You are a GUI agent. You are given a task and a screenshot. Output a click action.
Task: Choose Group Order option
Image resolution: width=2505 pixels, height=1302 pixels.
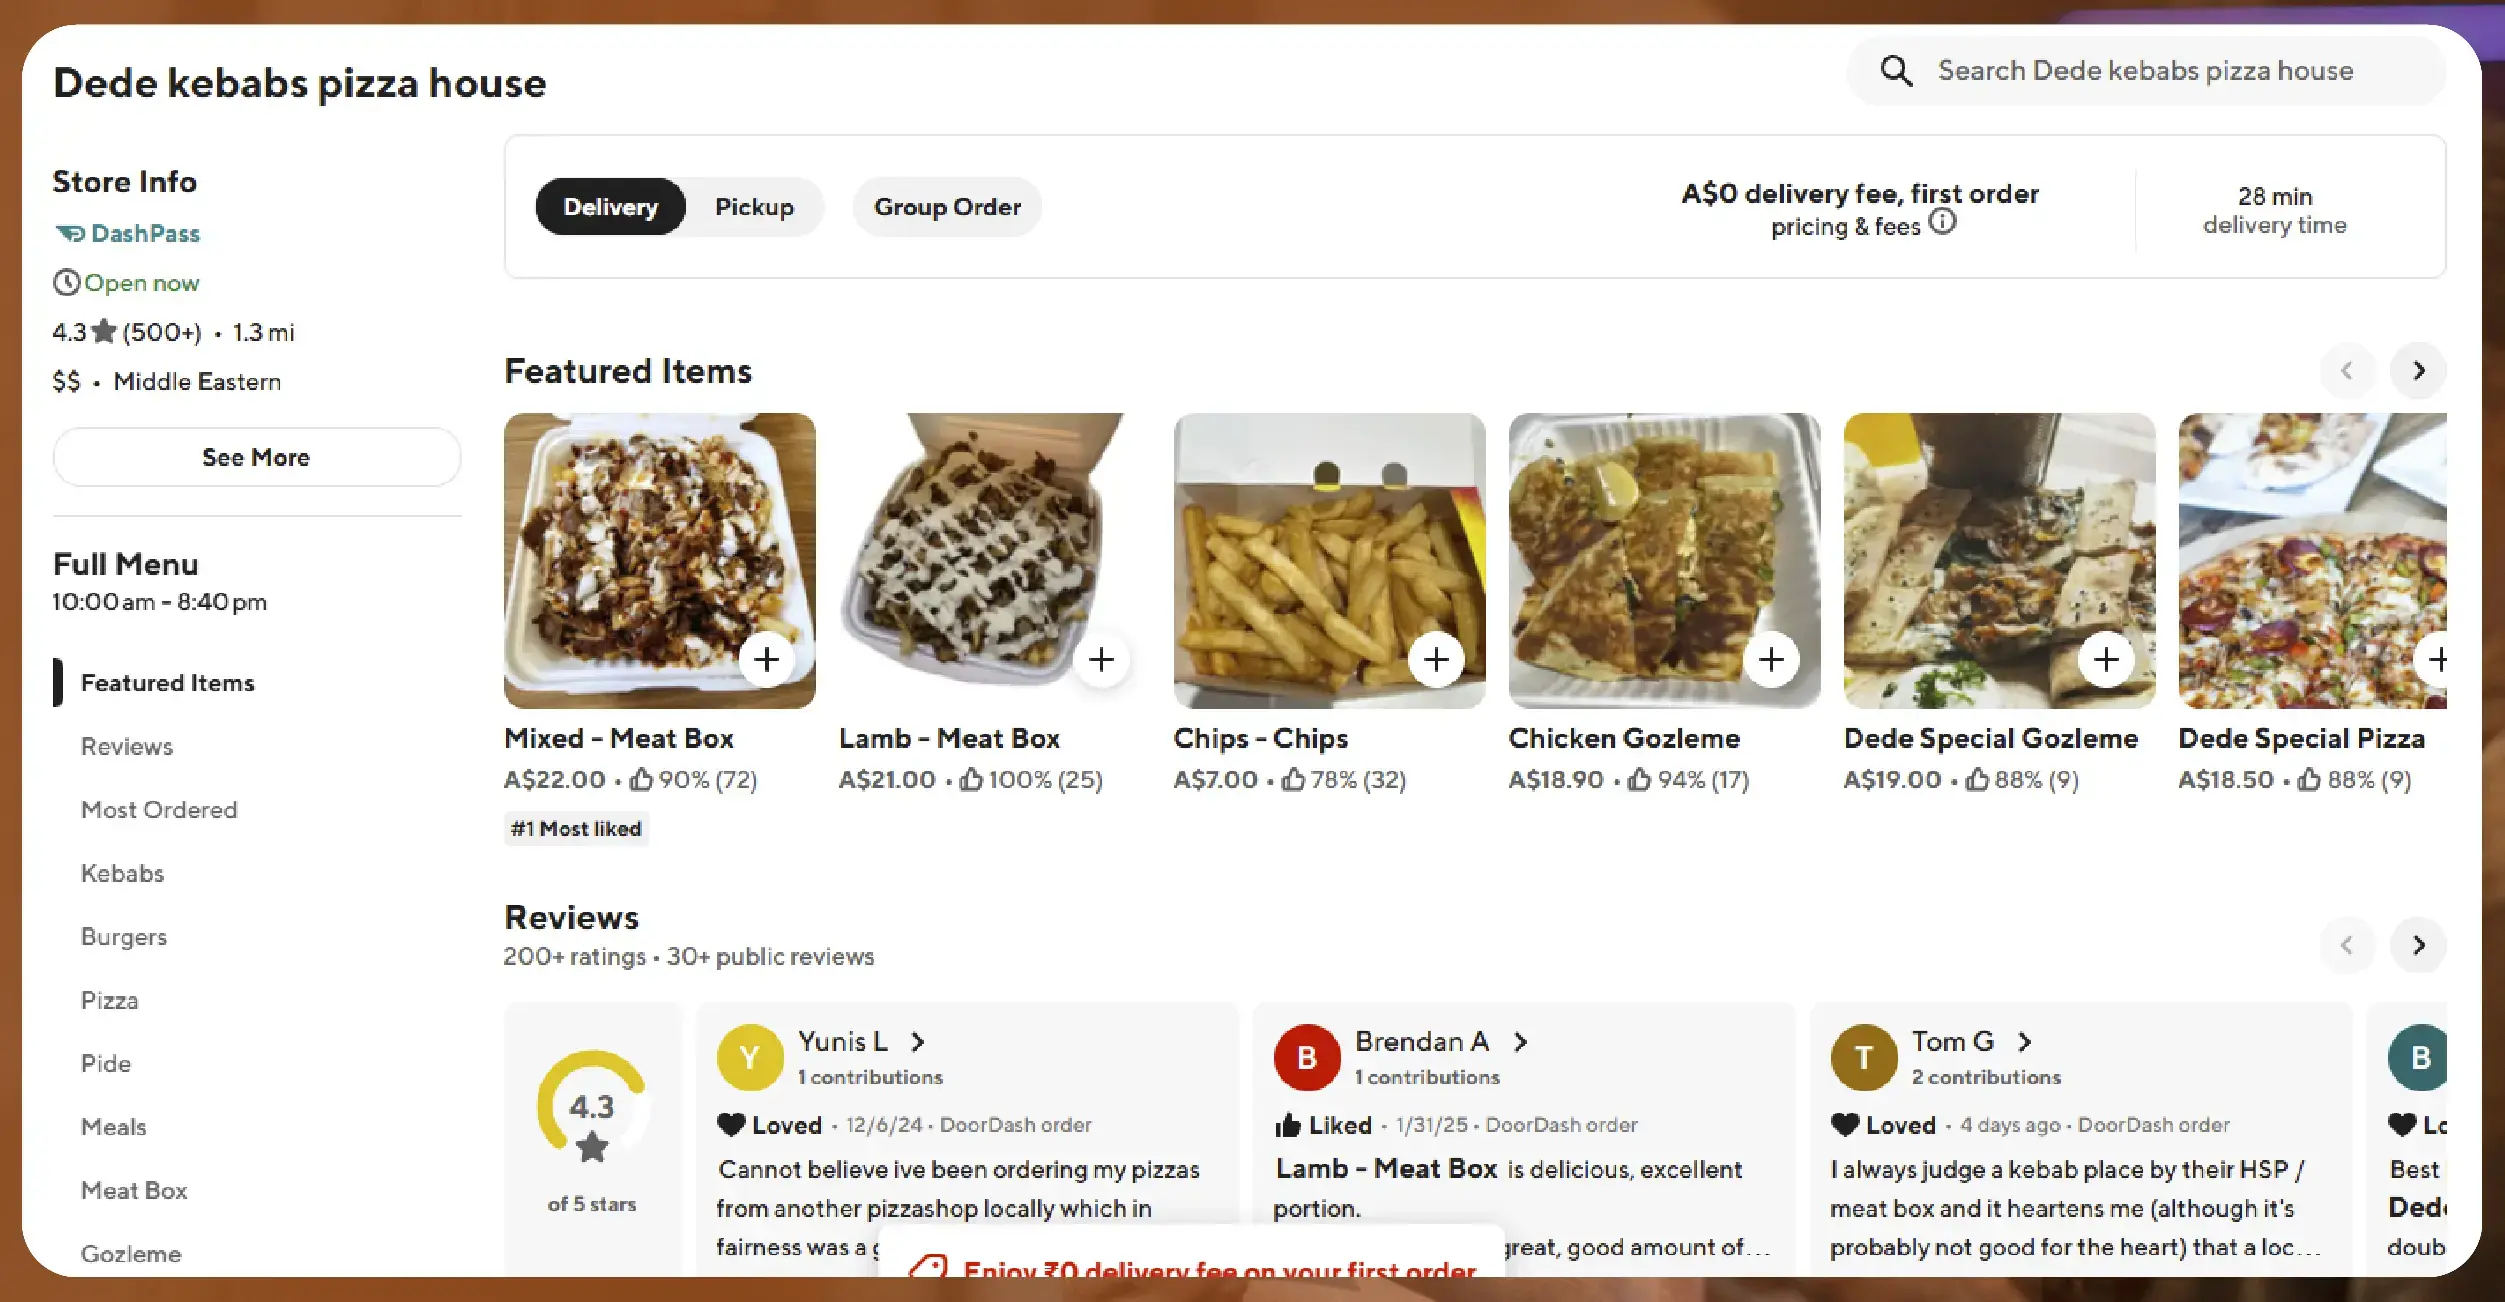(947, 207)
